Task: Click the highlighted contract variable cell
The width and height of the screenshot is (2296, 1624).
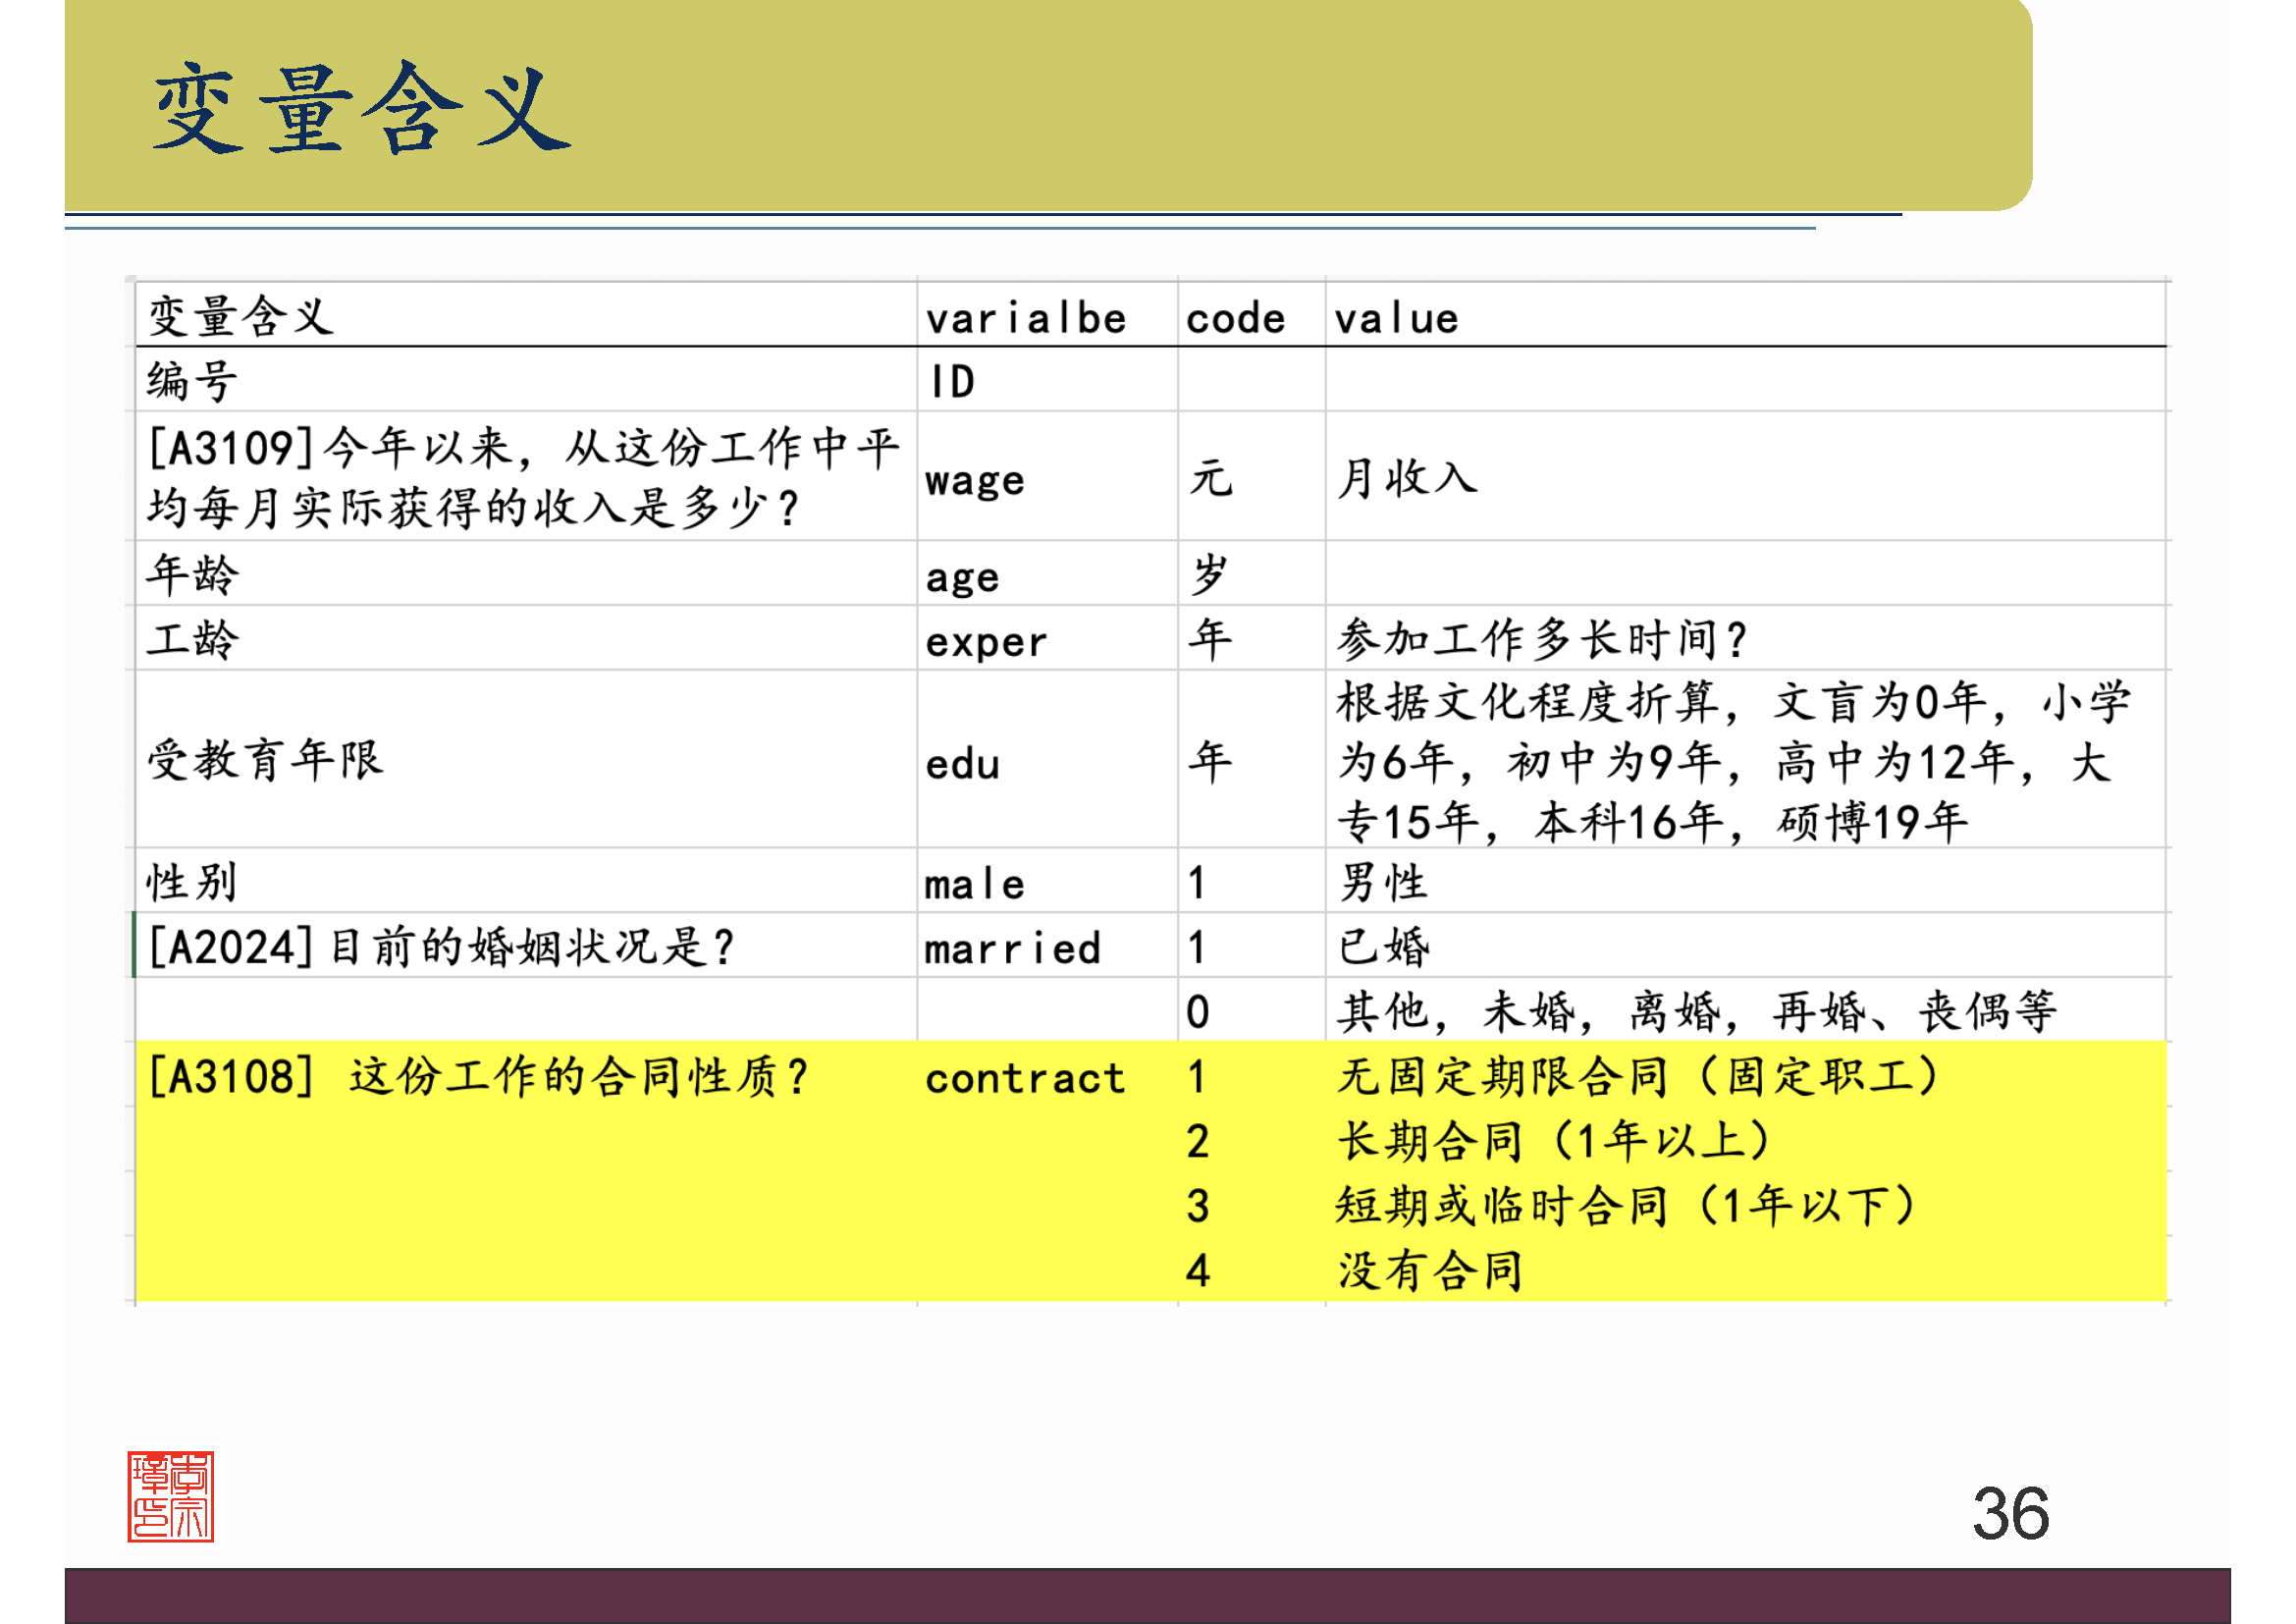Action: (x=1025, y=1077)
